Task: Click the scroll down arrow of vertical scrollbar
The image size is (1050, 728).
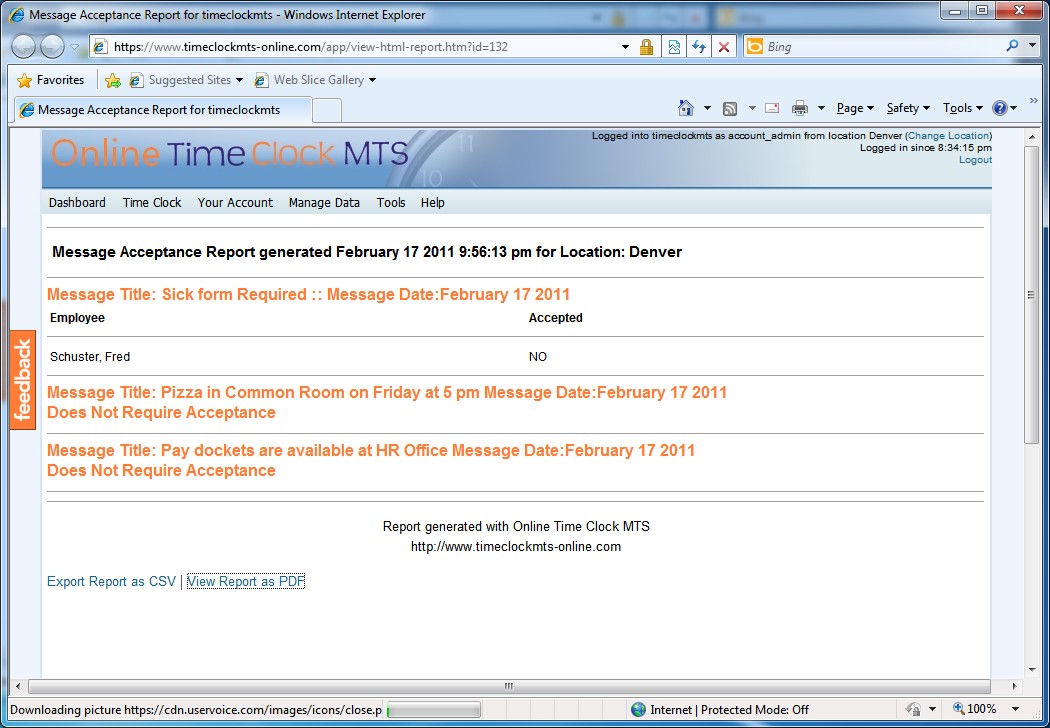Action: (x=1031, y=669)
